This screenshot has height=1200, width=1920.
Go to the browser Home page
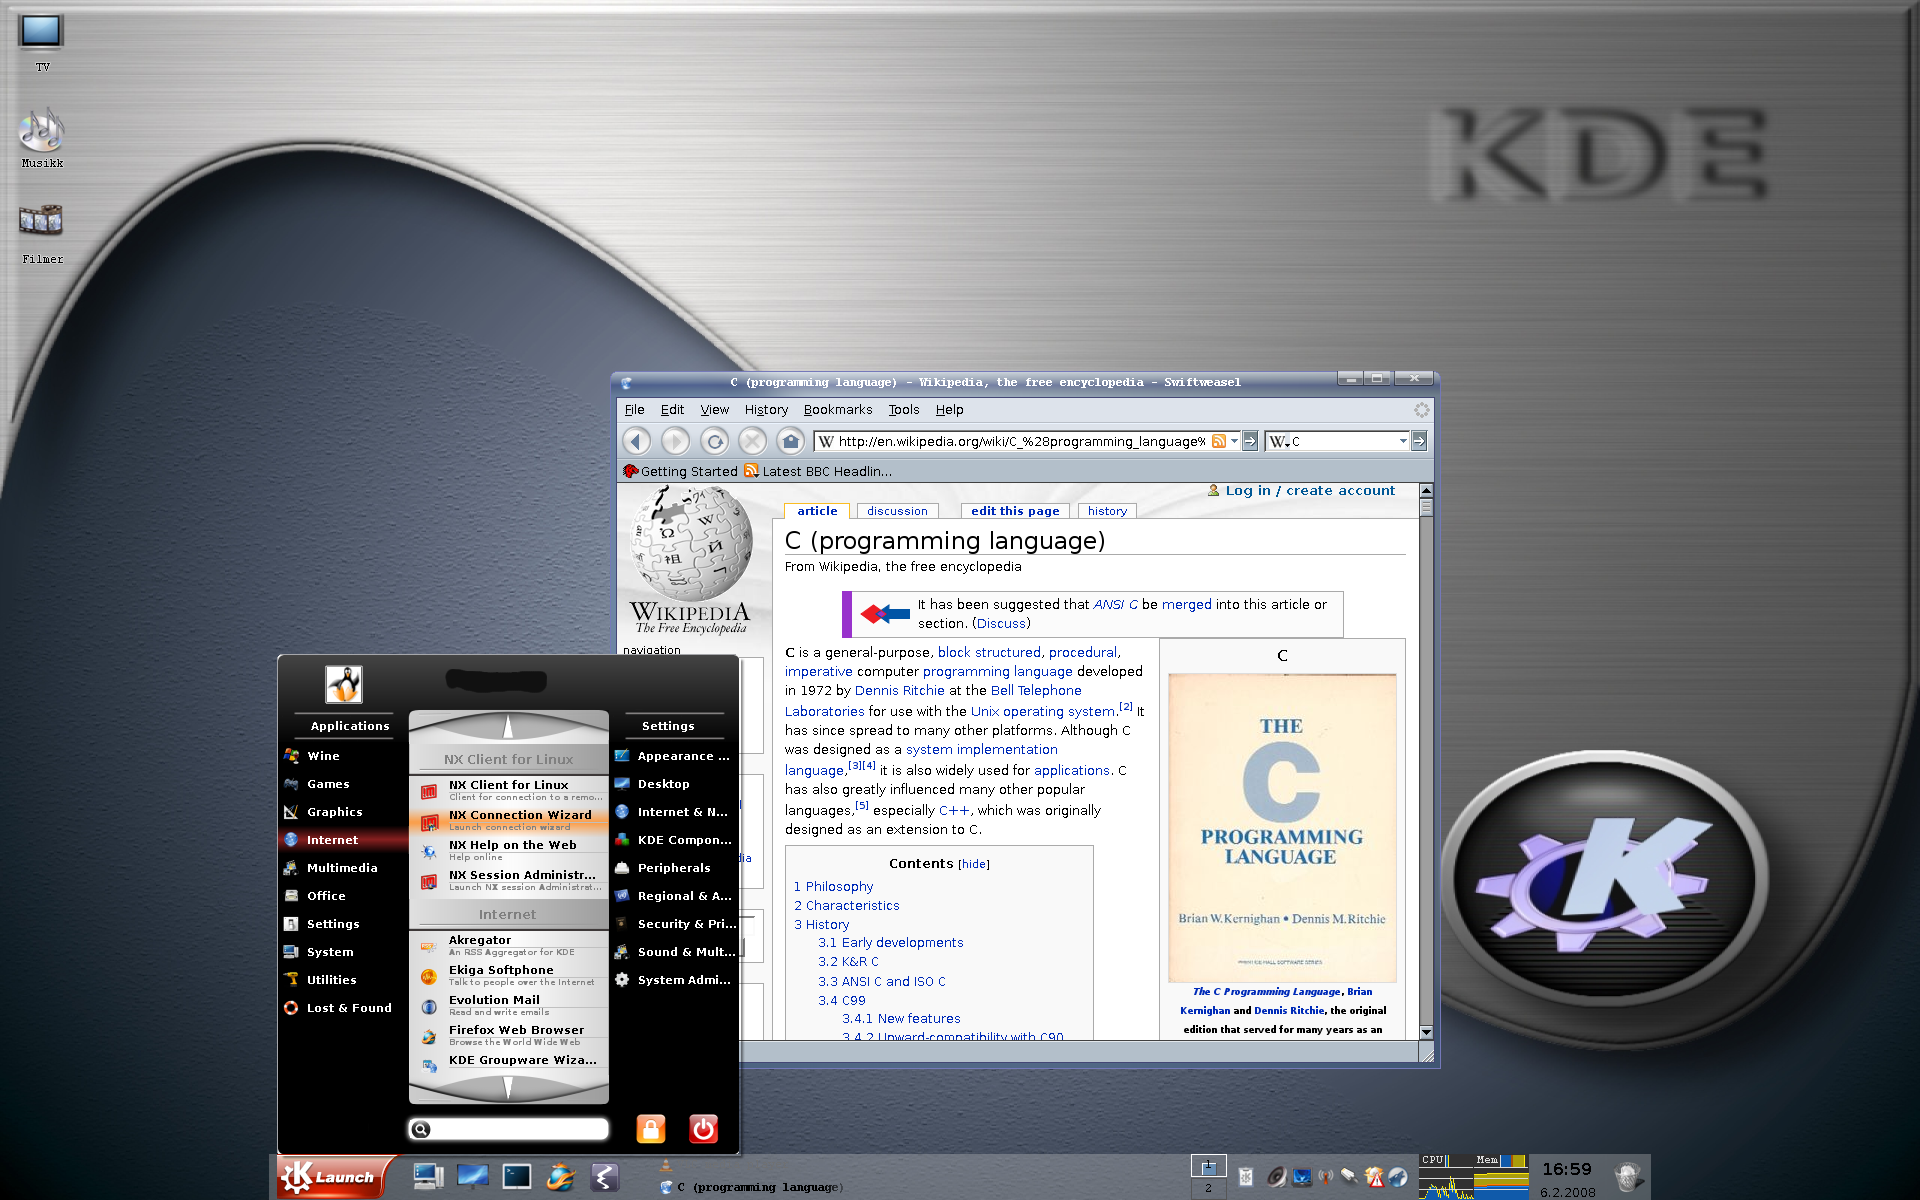[790, 441]
